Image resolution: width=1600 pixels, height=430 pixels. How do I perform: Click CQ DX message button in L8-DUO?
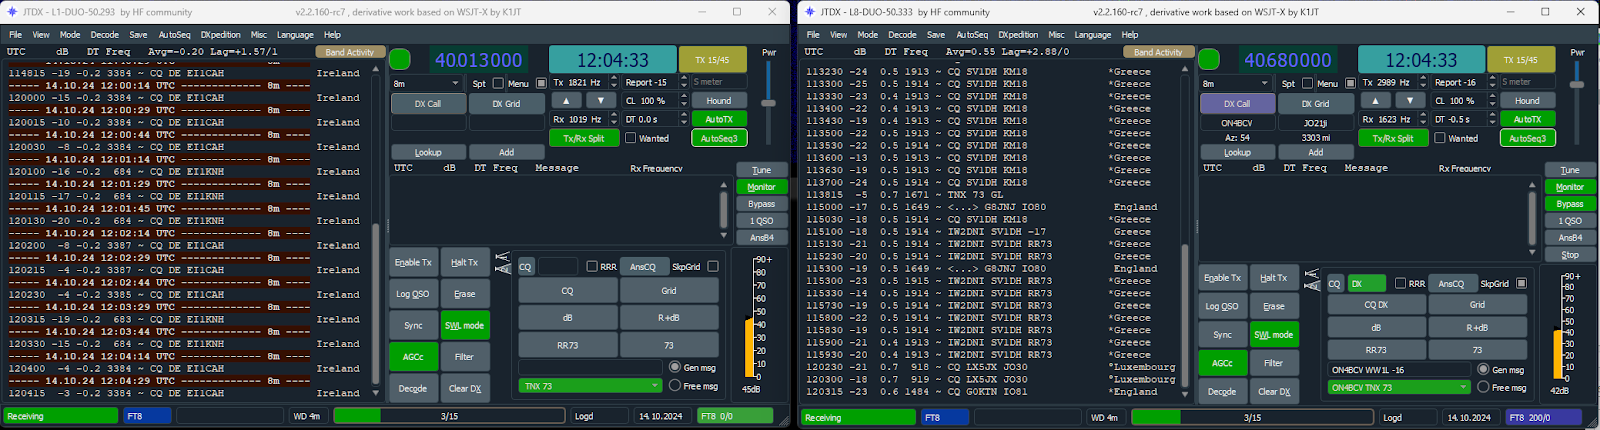[1376, 305]
